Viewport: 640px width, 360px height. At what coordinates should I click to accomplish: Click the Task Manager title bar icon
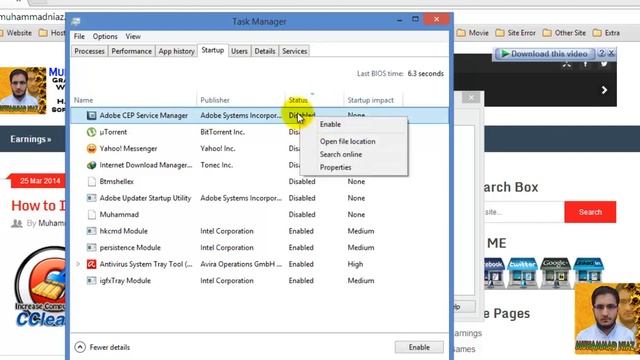76,21
